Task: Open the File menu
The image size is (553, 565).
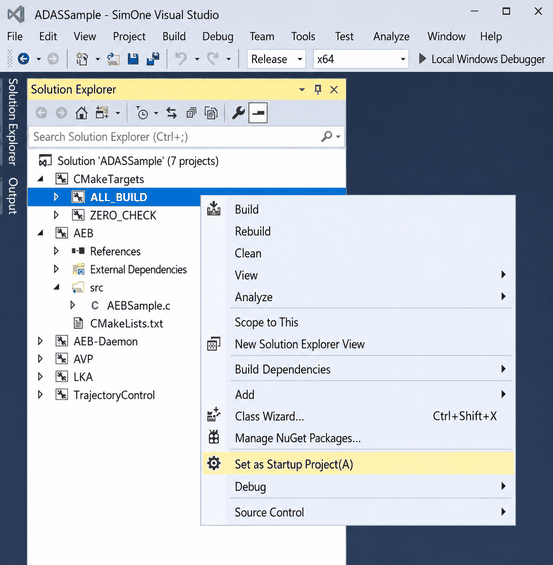Action: (x=15, y=36)
